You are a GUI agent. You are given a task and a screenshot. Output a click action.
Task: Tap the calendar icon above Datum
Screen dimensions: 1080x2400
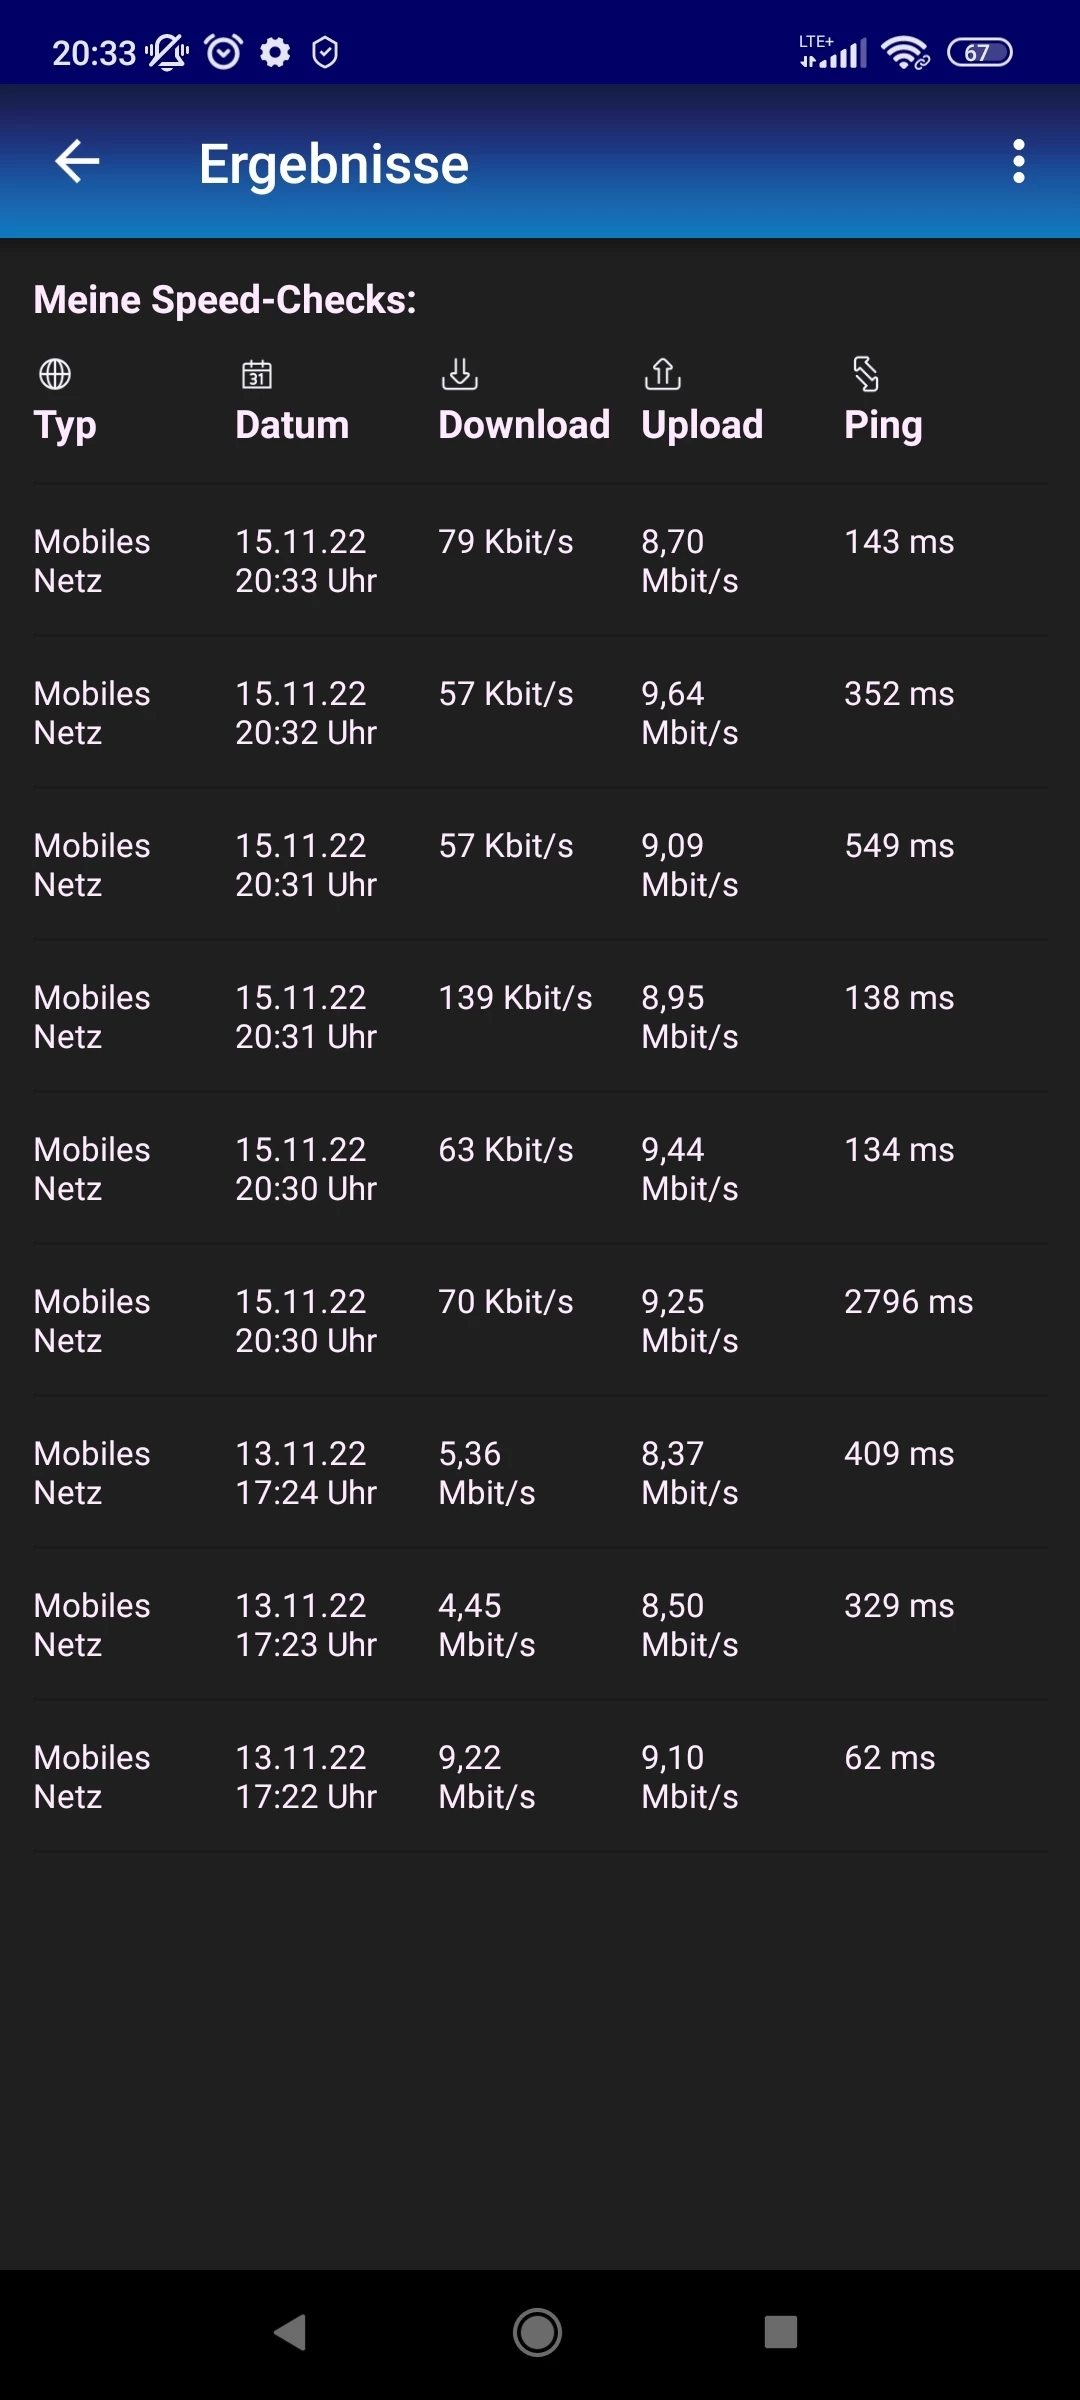pyautogui.click(x=257, y=374)
